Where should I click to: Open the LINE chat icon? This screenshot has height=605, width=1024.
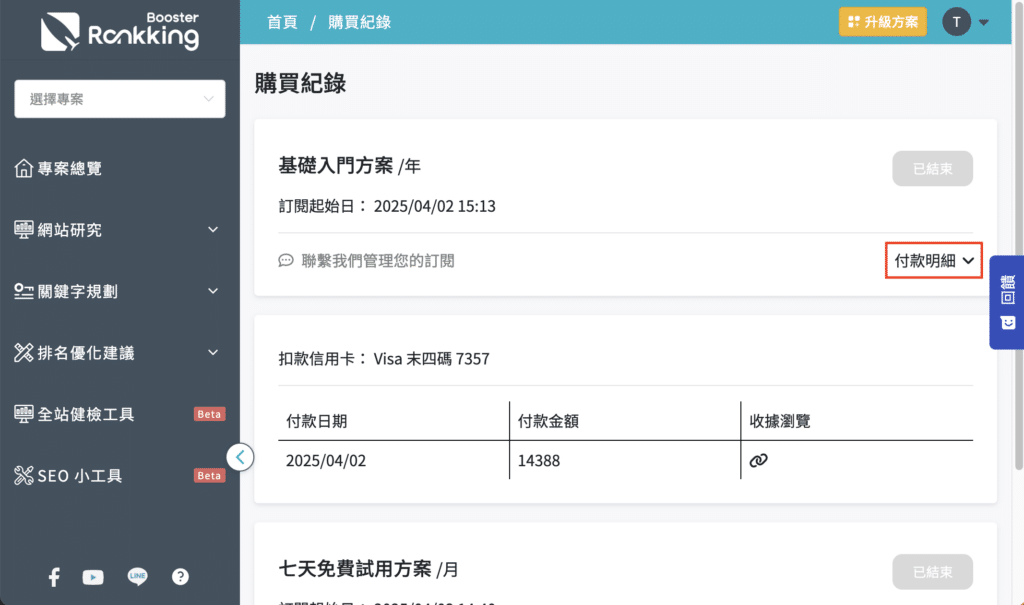click(137, 577)
